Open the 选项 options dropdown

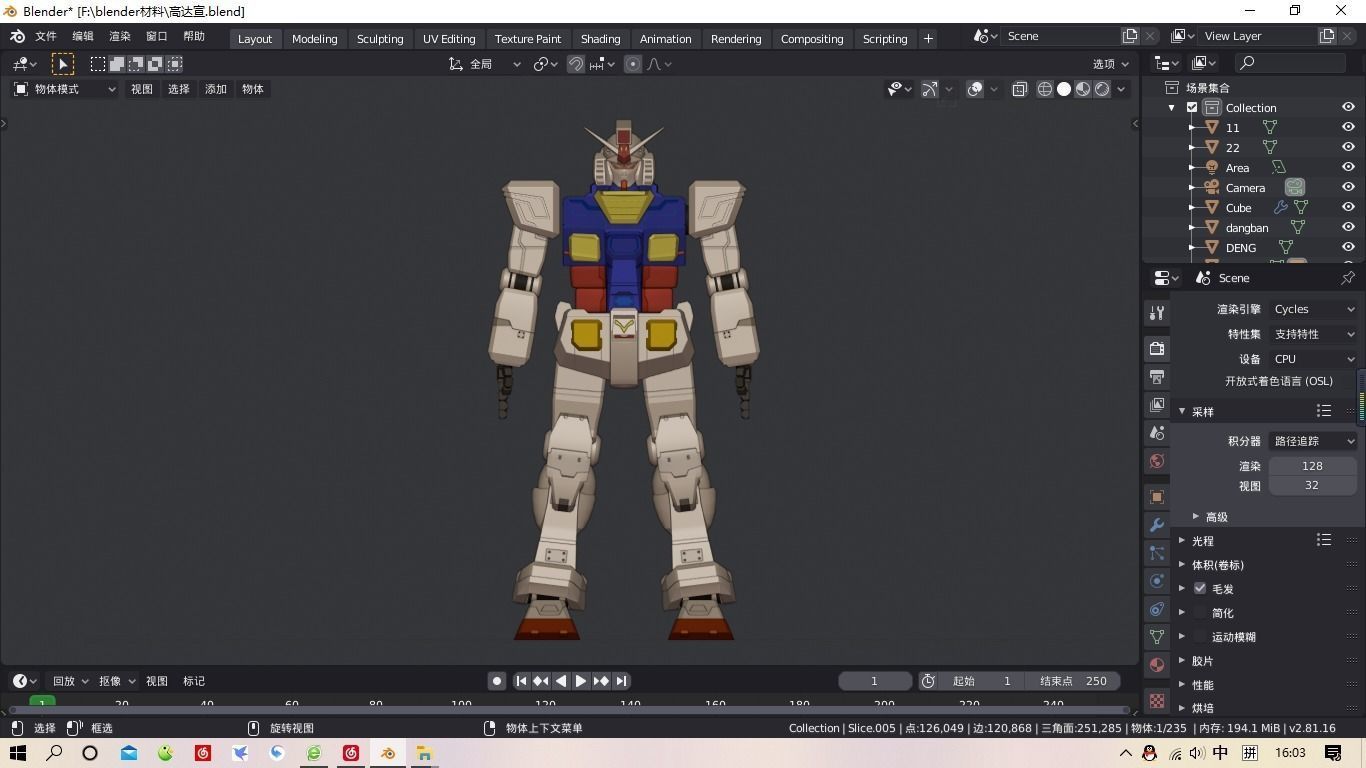click(x=1110, y=64)
